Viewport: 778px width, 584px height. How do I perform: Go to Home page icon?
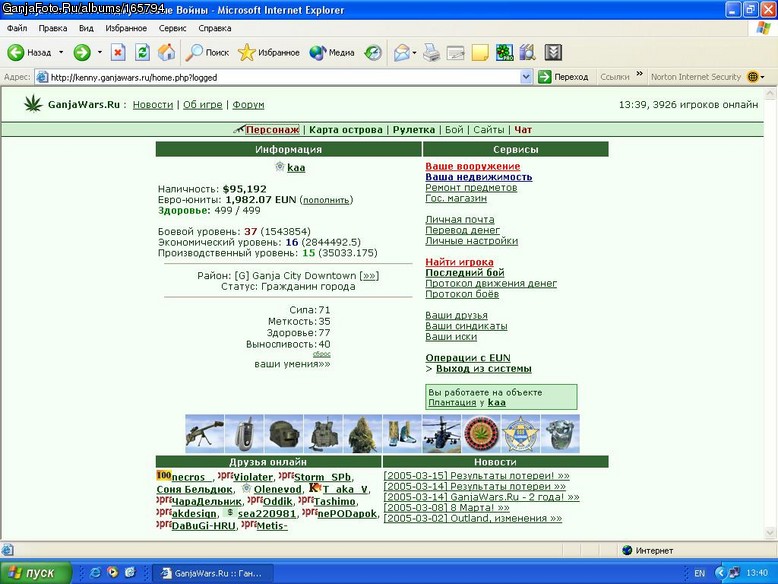tap(167, 53)
